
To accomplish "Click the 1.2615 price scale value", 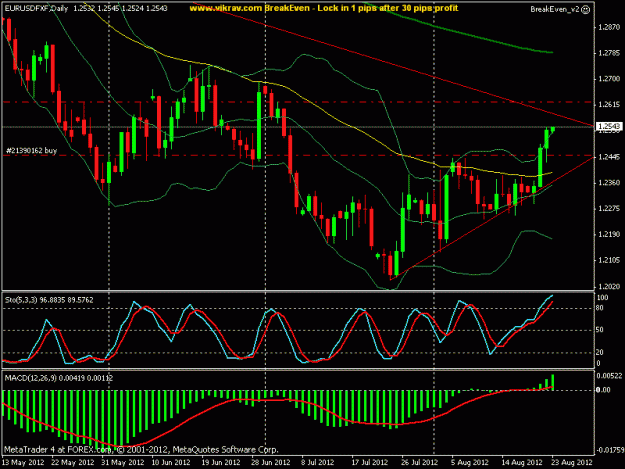I will pyautogui.click(x=609, y=105).
